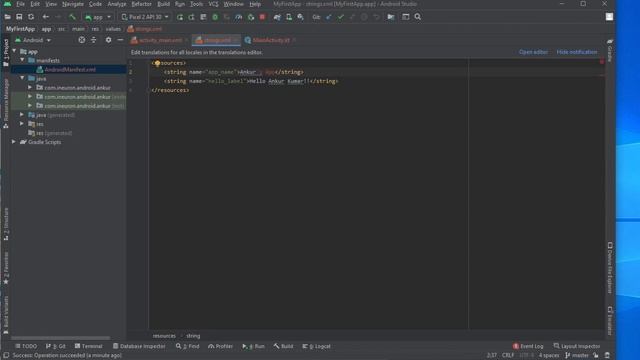This screenshot has height=360, width=640.
Task: Toggle the Favorites tool window side button
Action: (6, 268)
